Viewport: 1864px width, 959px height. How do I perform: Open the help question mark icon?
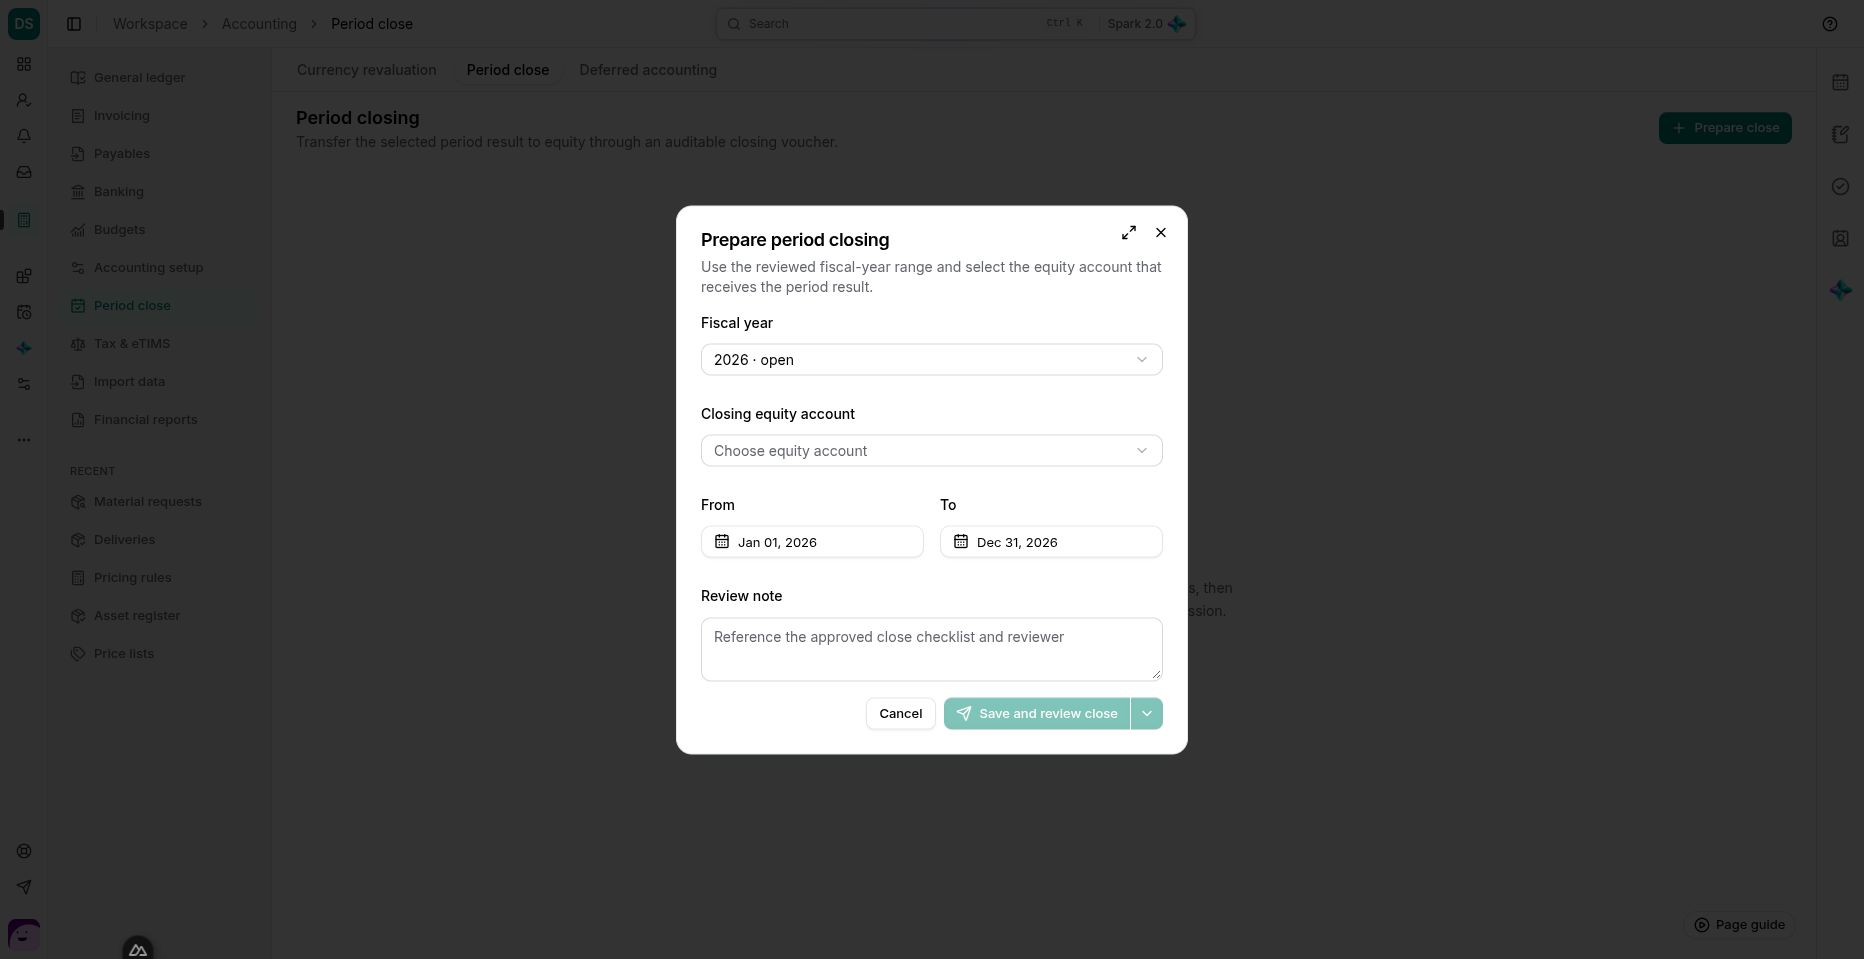point(1830,24)
